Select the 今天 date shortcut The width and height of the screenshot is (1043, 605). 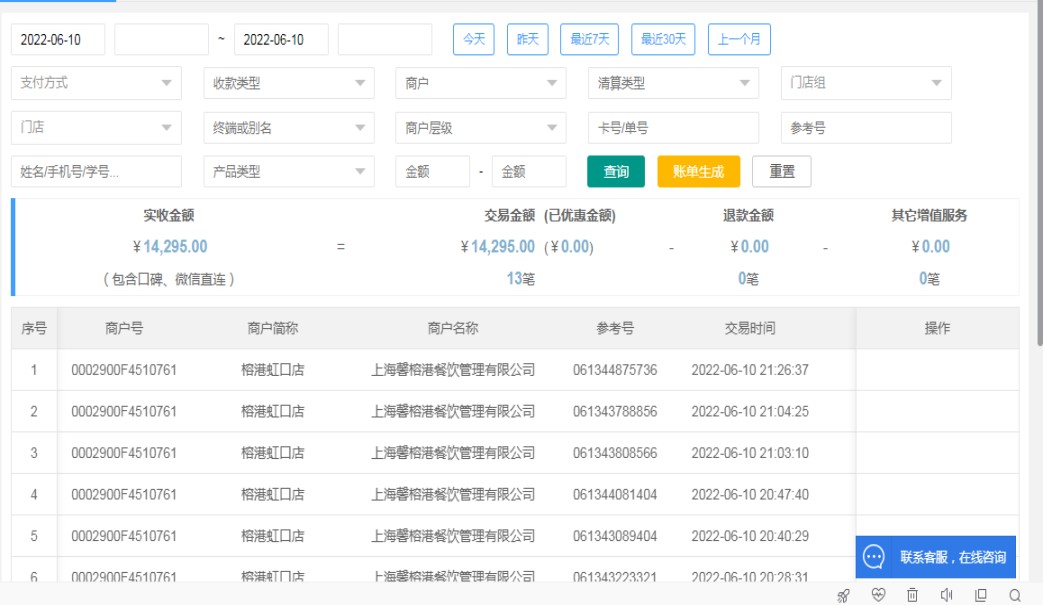pyautogui.click(x=473, y=39)
